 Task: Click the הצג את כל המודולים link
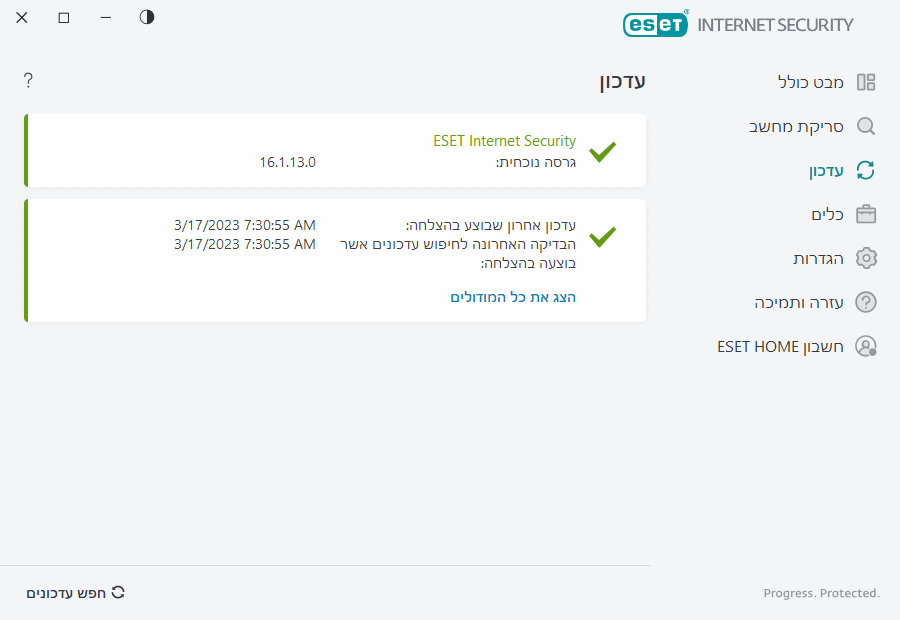(x=513, y=297)
